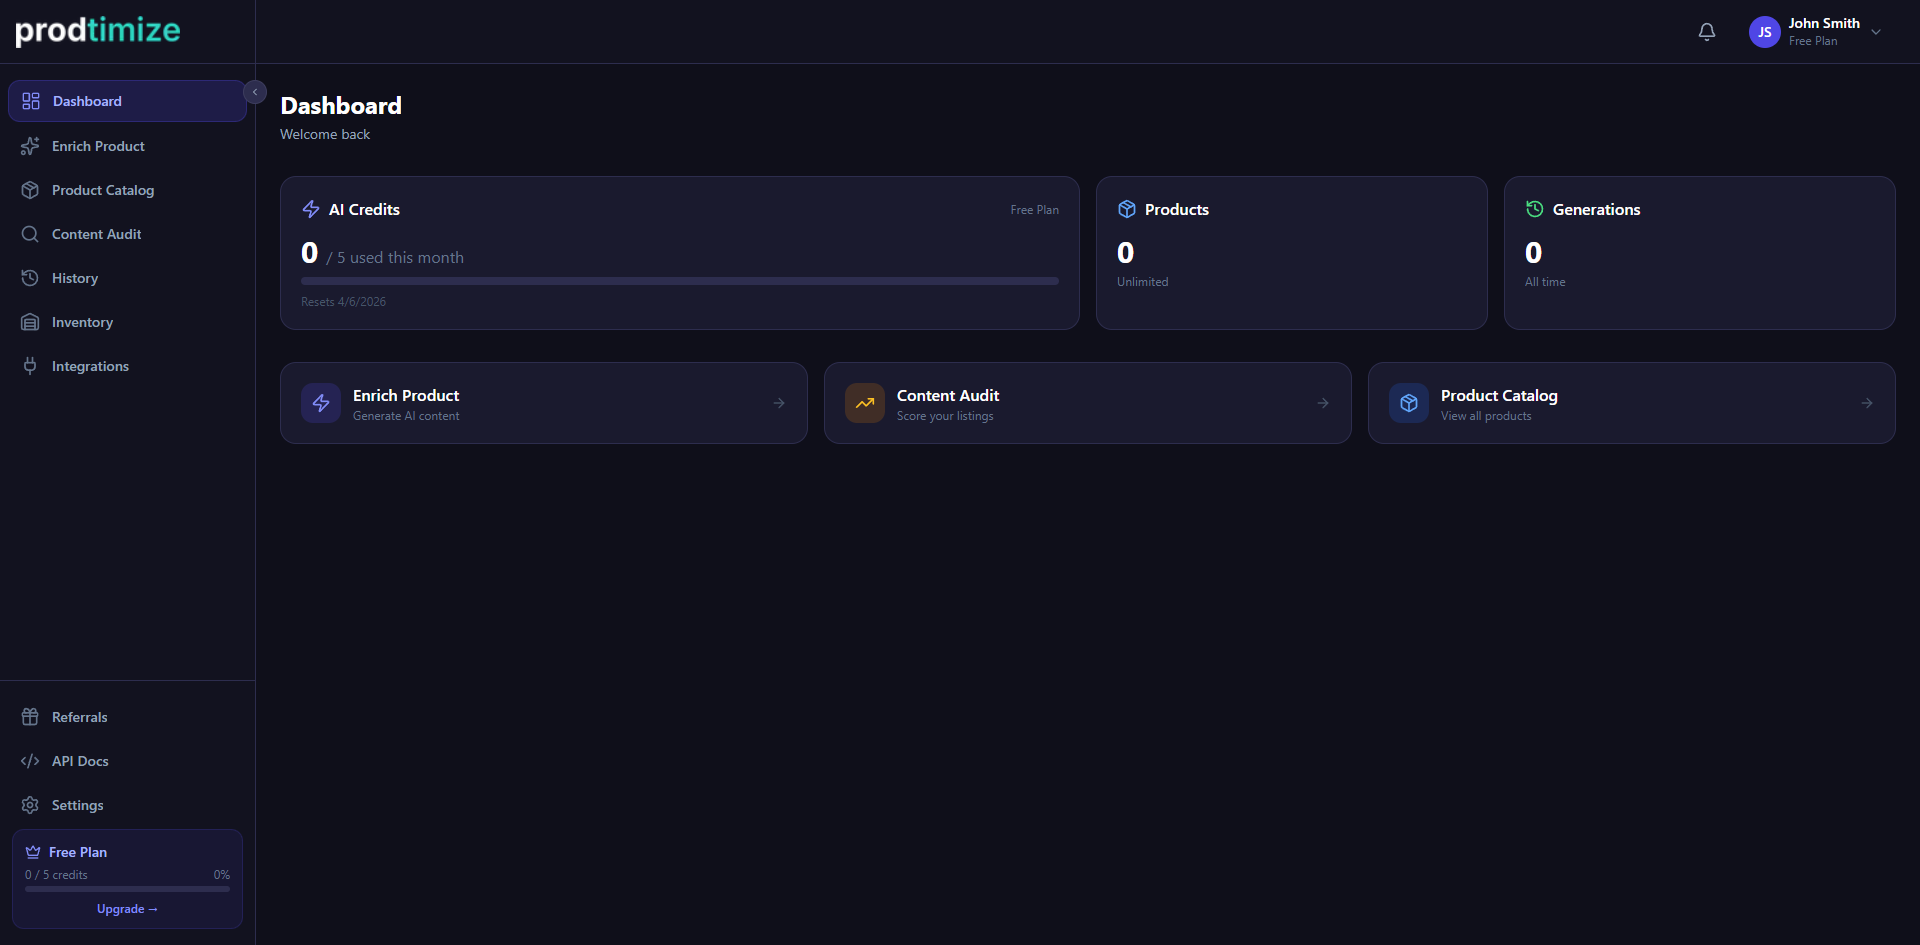This screenshot has width=1920, height=945.
Task: Click the History clock icon
Action: (x=30, y=278)
